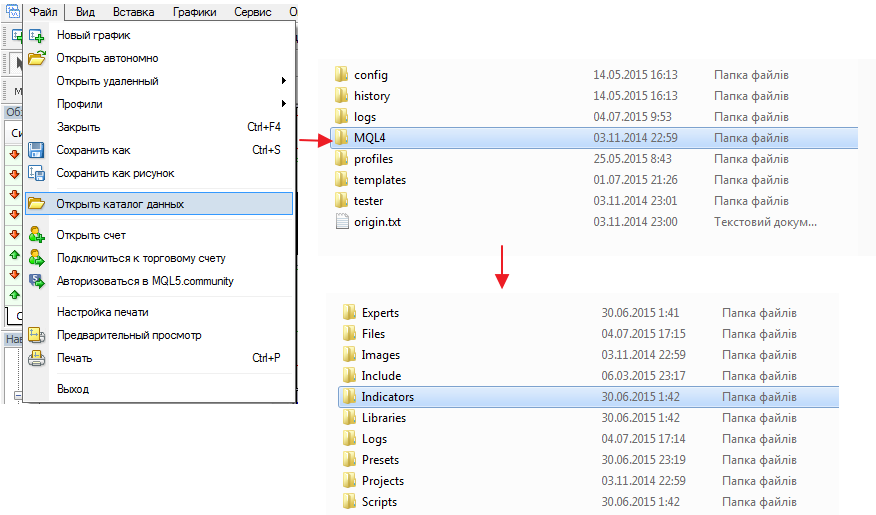
Task: Click the Login to Trade Account icon
Action: tap(37, 258)
